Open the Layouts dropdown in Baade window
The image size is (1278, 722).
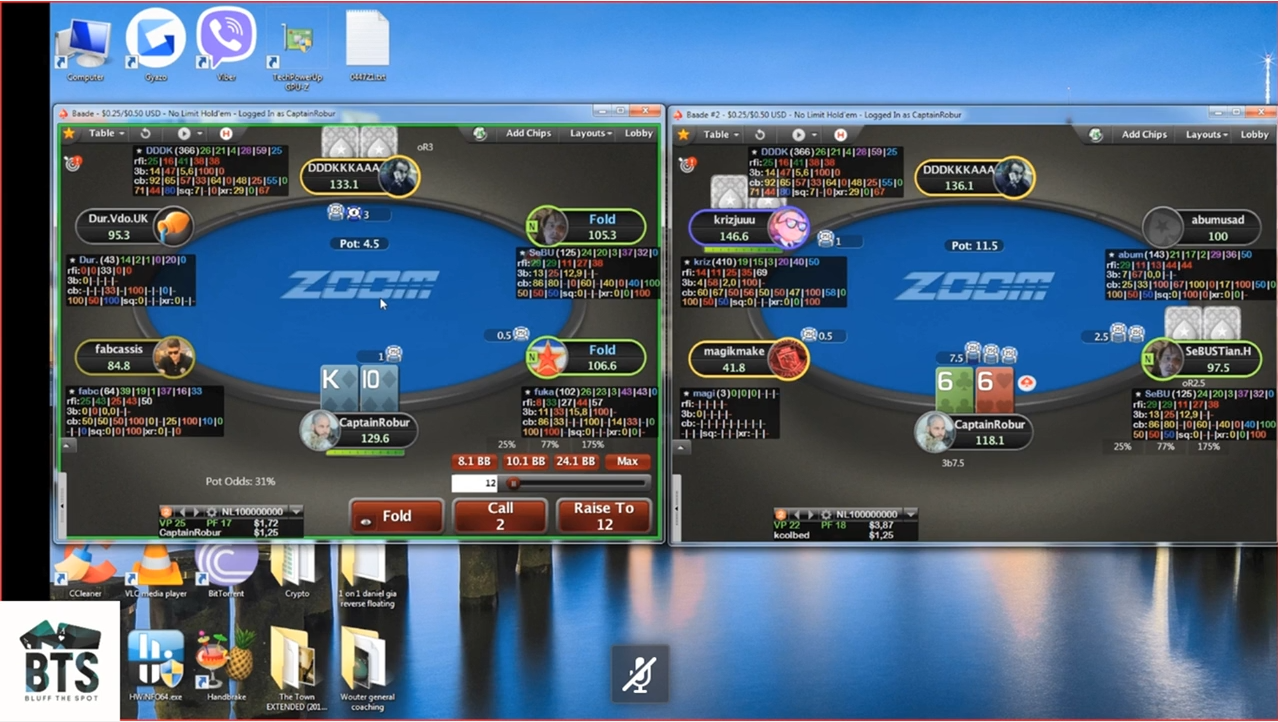[591, 133]
